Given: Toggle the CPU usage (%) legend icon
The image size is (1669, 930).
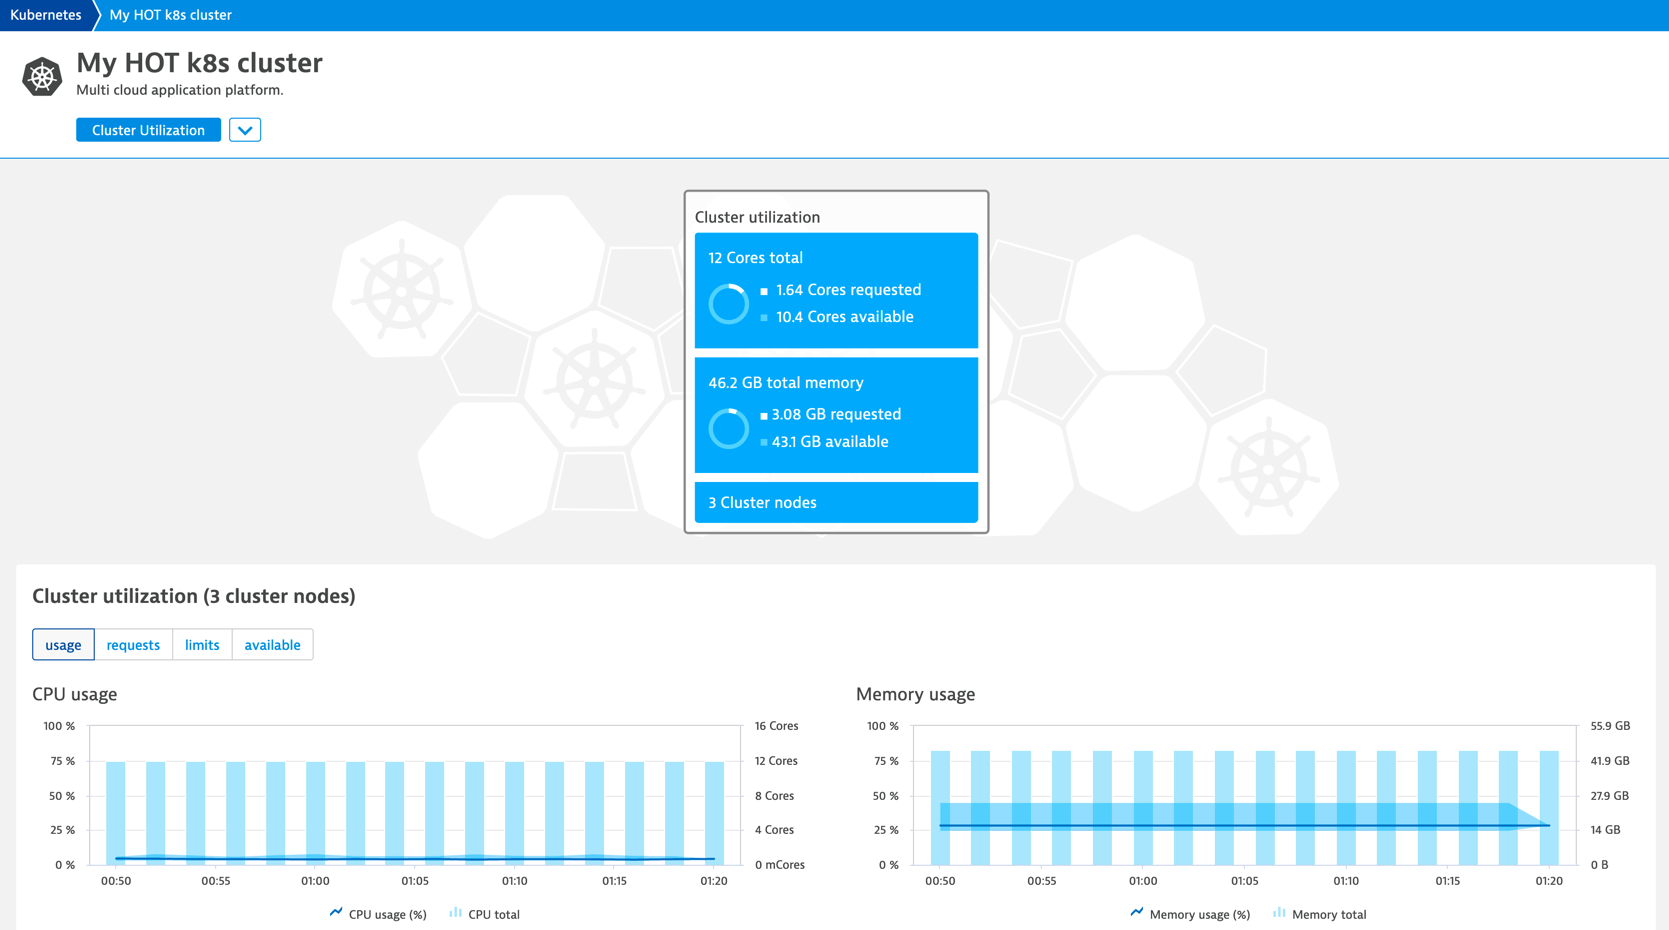Looking at the screenshot, I should (x=336, y=912).
